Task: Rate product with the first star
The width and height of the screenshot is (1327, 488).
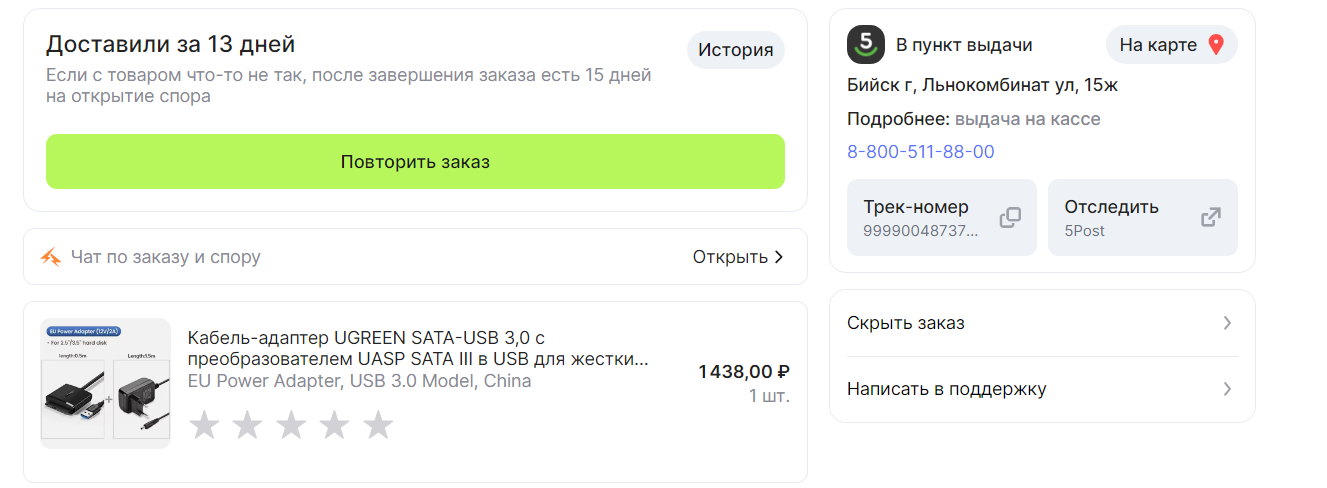Action: click(x=204, y=425)
